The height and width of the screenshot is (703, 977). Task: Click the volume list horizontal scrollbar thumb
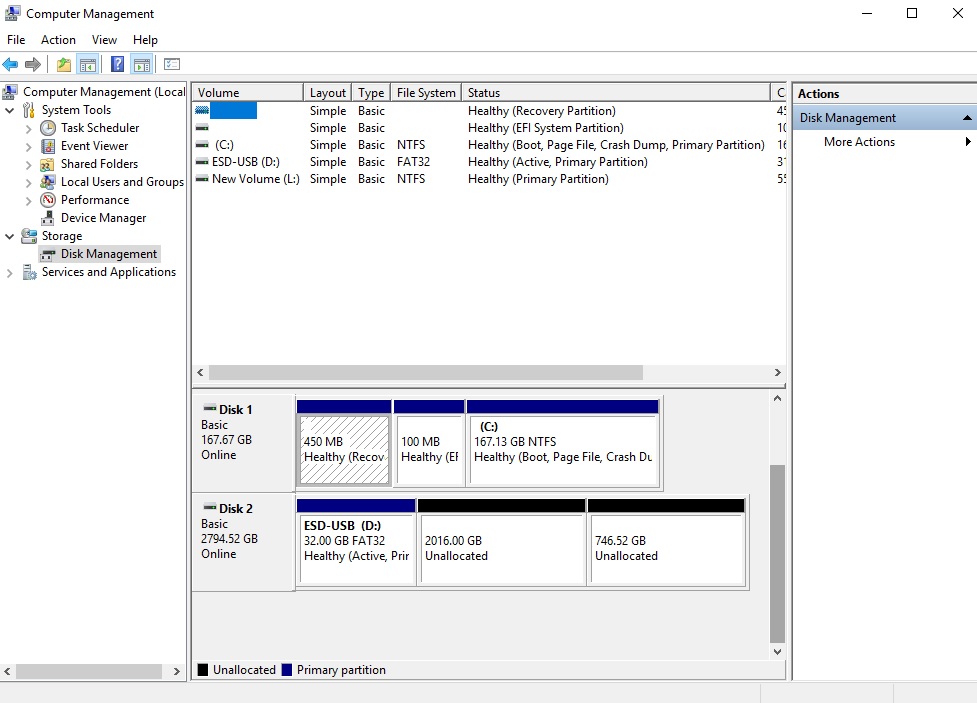426,373
